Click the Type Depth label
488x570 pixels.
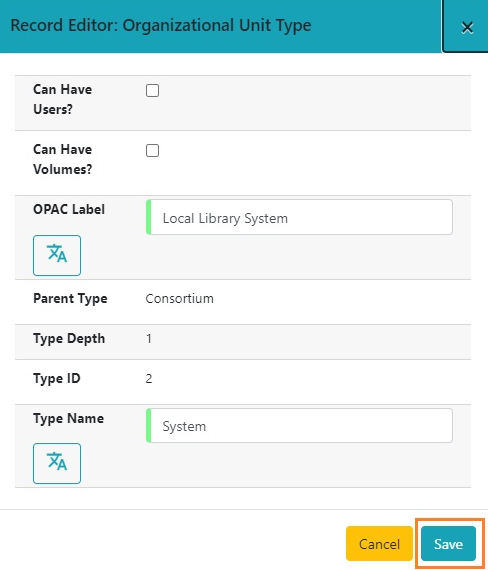click(69, 338)
